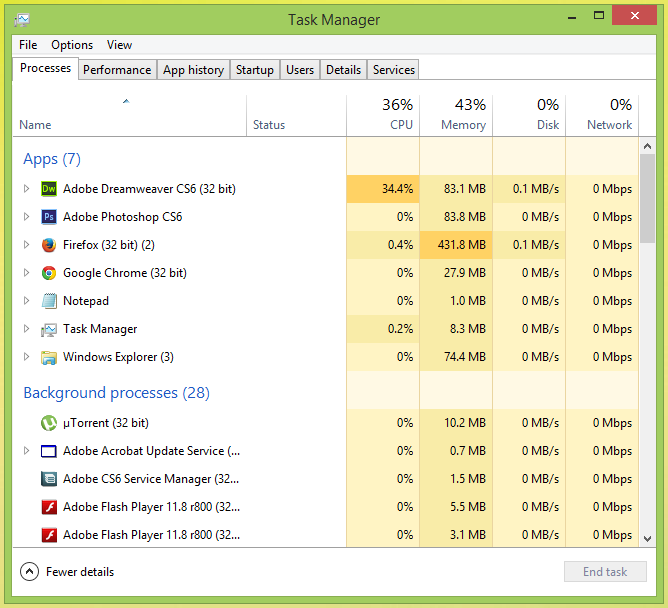Expand the Adobe Photoshop CS6 process
Screen dimensions: 668x608
[26, 217]
